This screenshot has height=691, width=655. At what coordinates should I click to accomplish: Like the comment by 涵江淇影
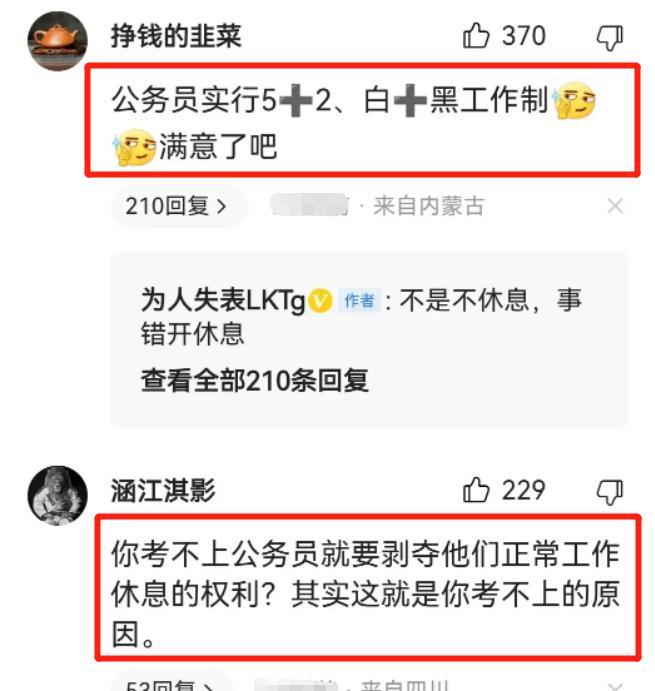pyautogui.click(x=476, y=490)
